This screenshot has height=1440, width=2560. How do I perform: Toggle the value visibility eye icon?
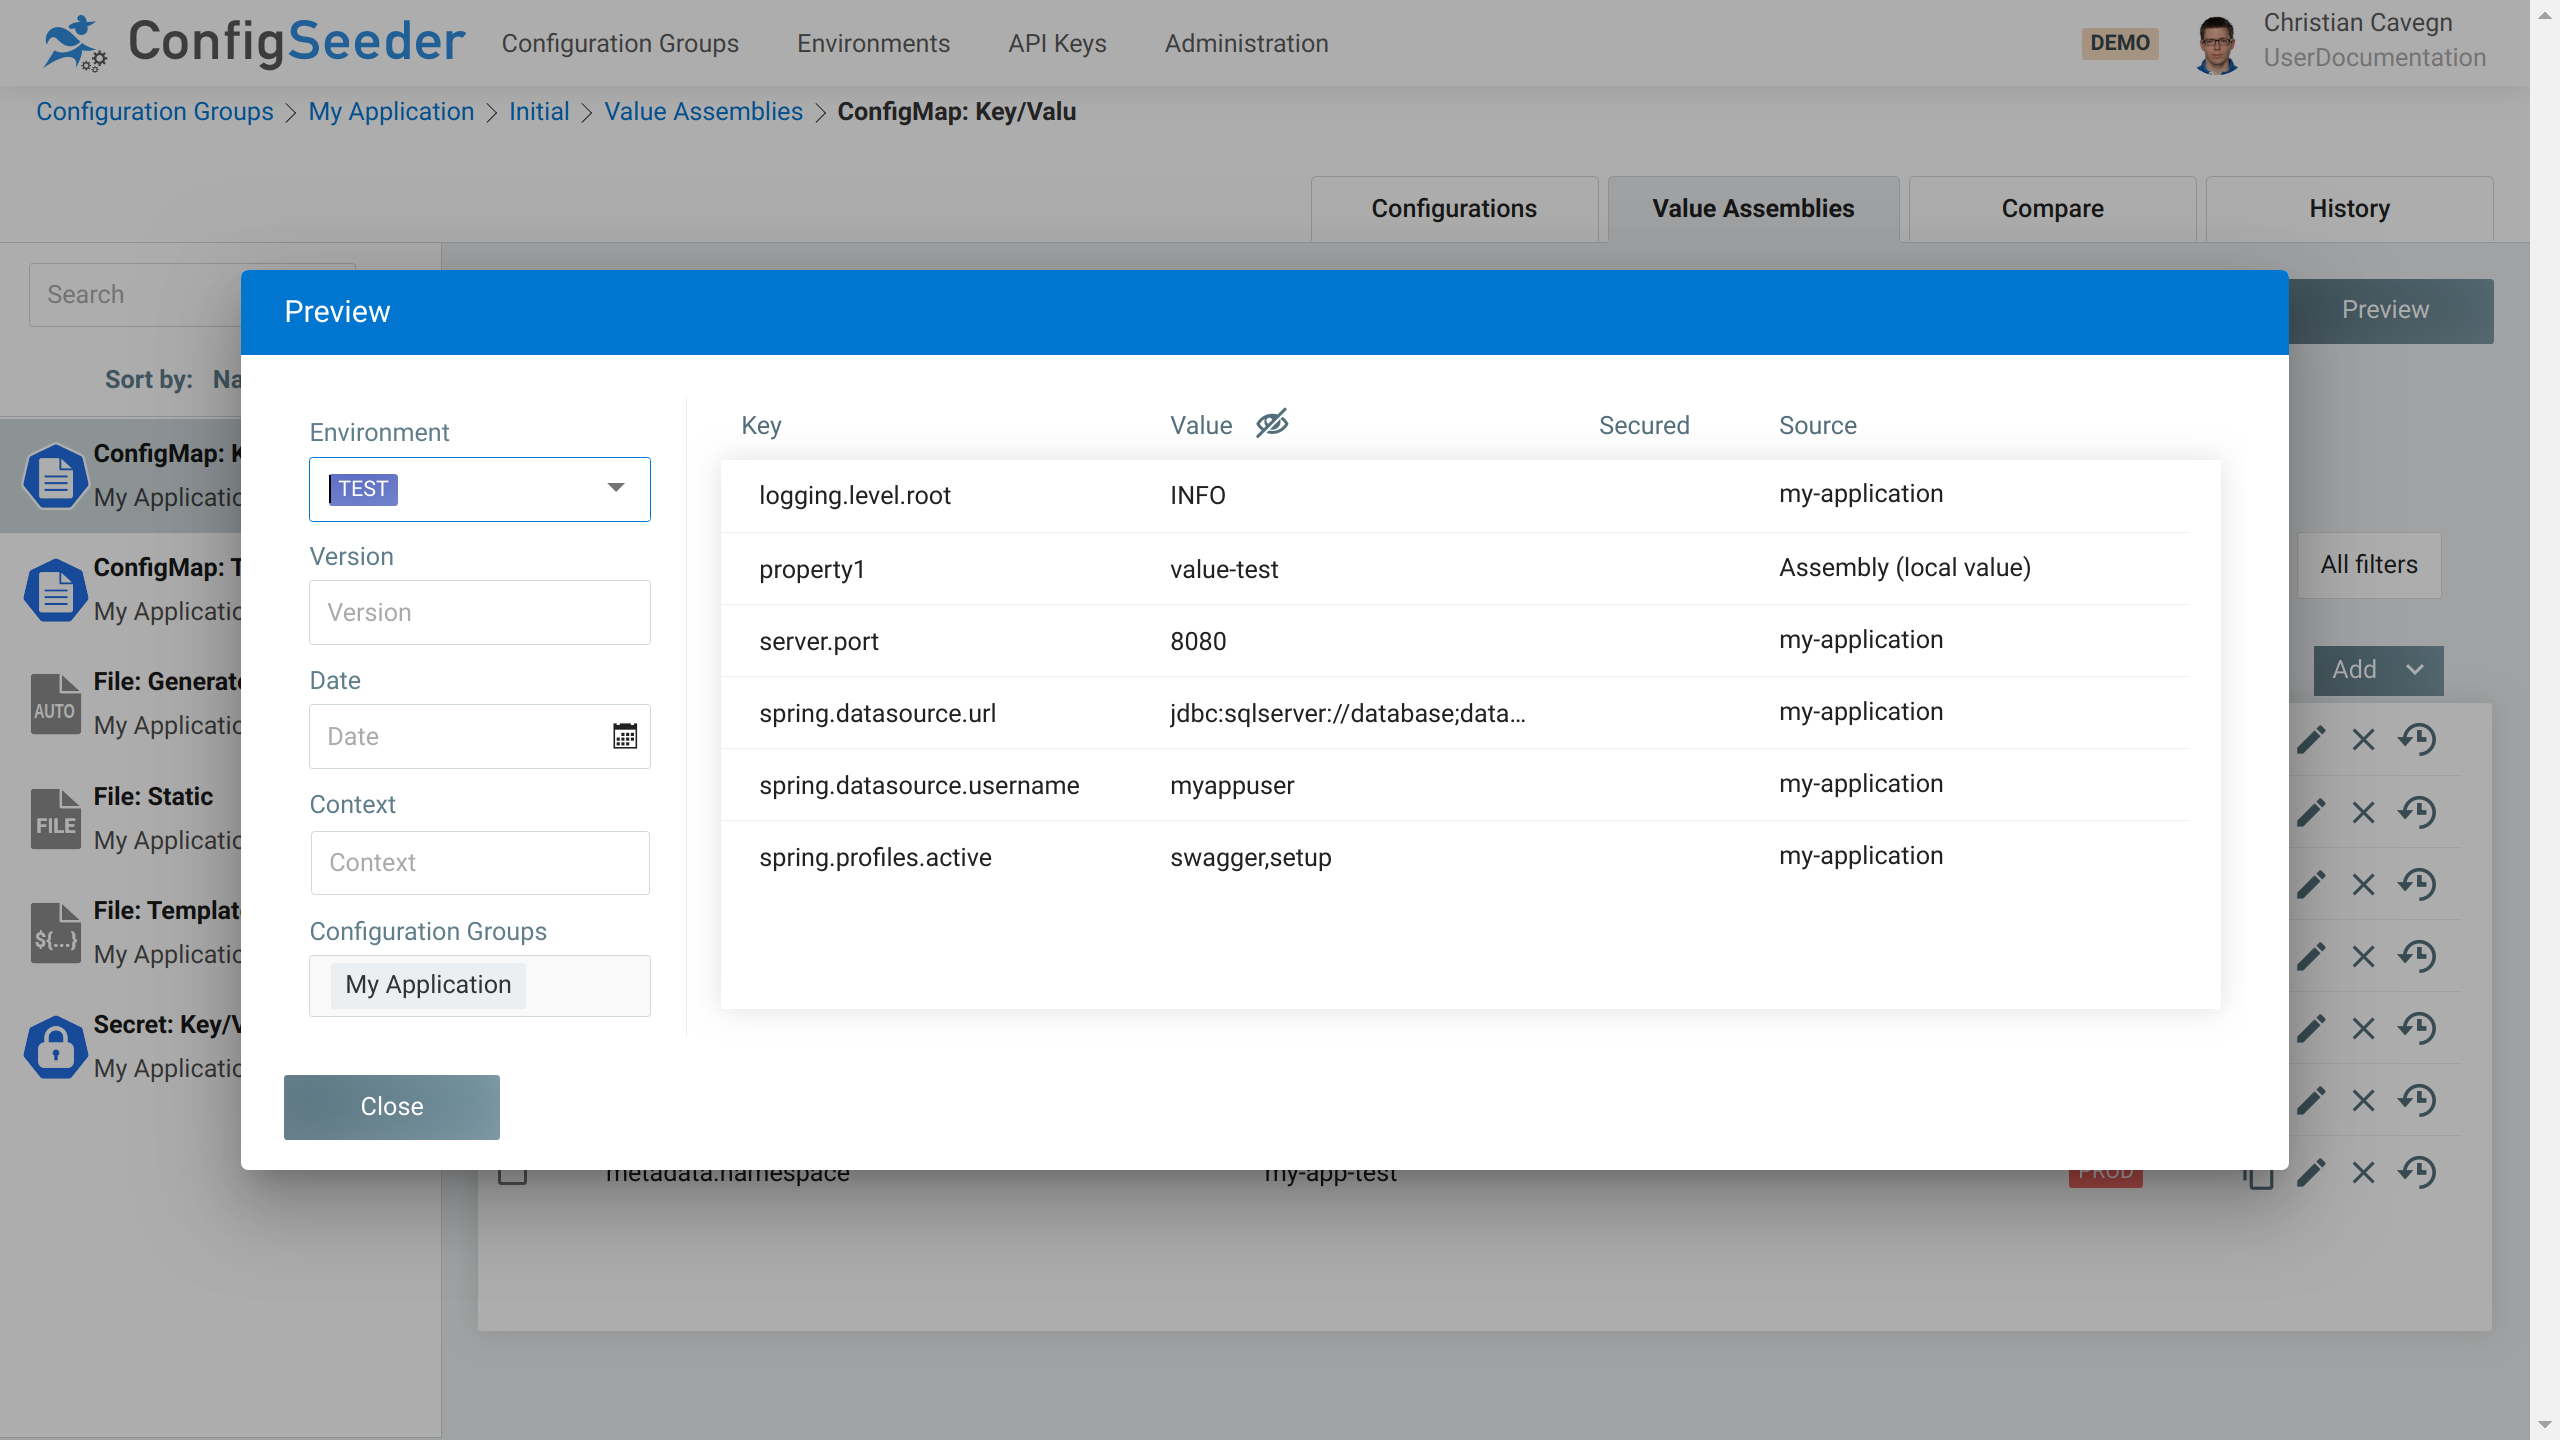point(1271,423)
